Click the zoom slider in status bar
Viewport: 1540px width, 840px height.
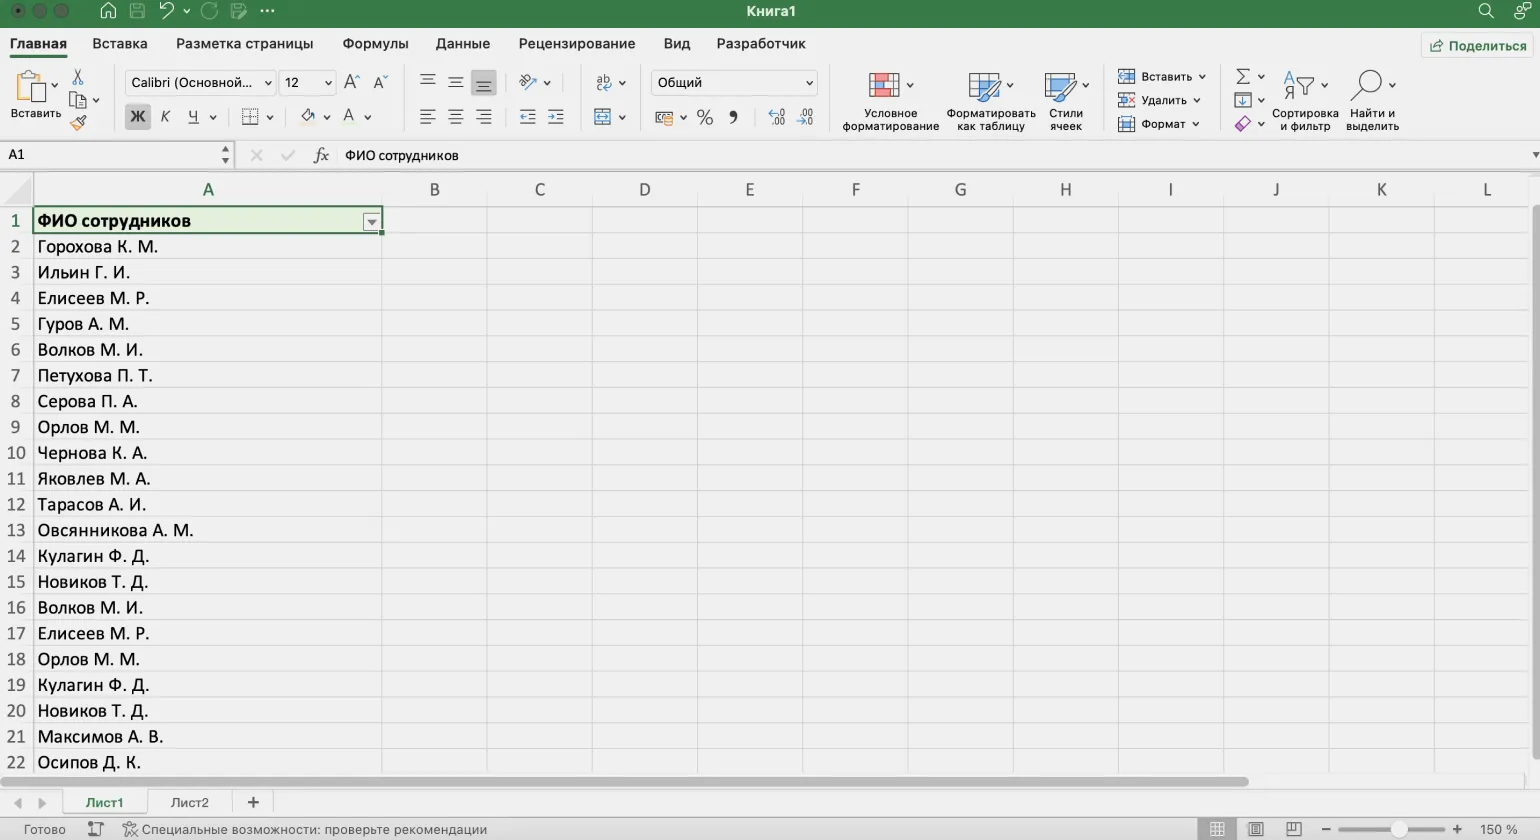pos(1398,829)
